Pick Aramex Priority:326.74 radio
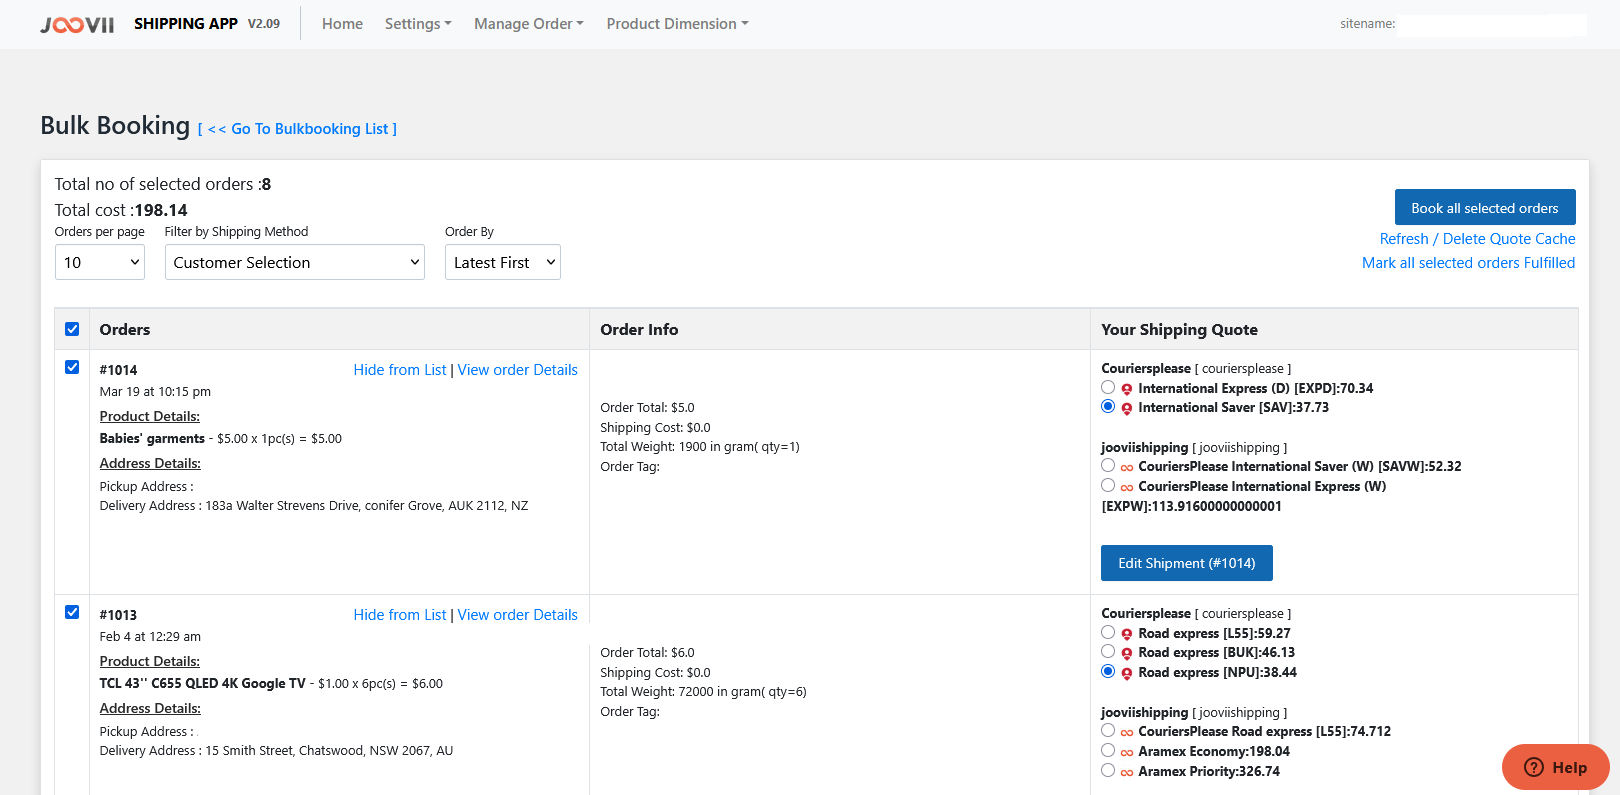 pyautogui.click(x=1108, y=770)
